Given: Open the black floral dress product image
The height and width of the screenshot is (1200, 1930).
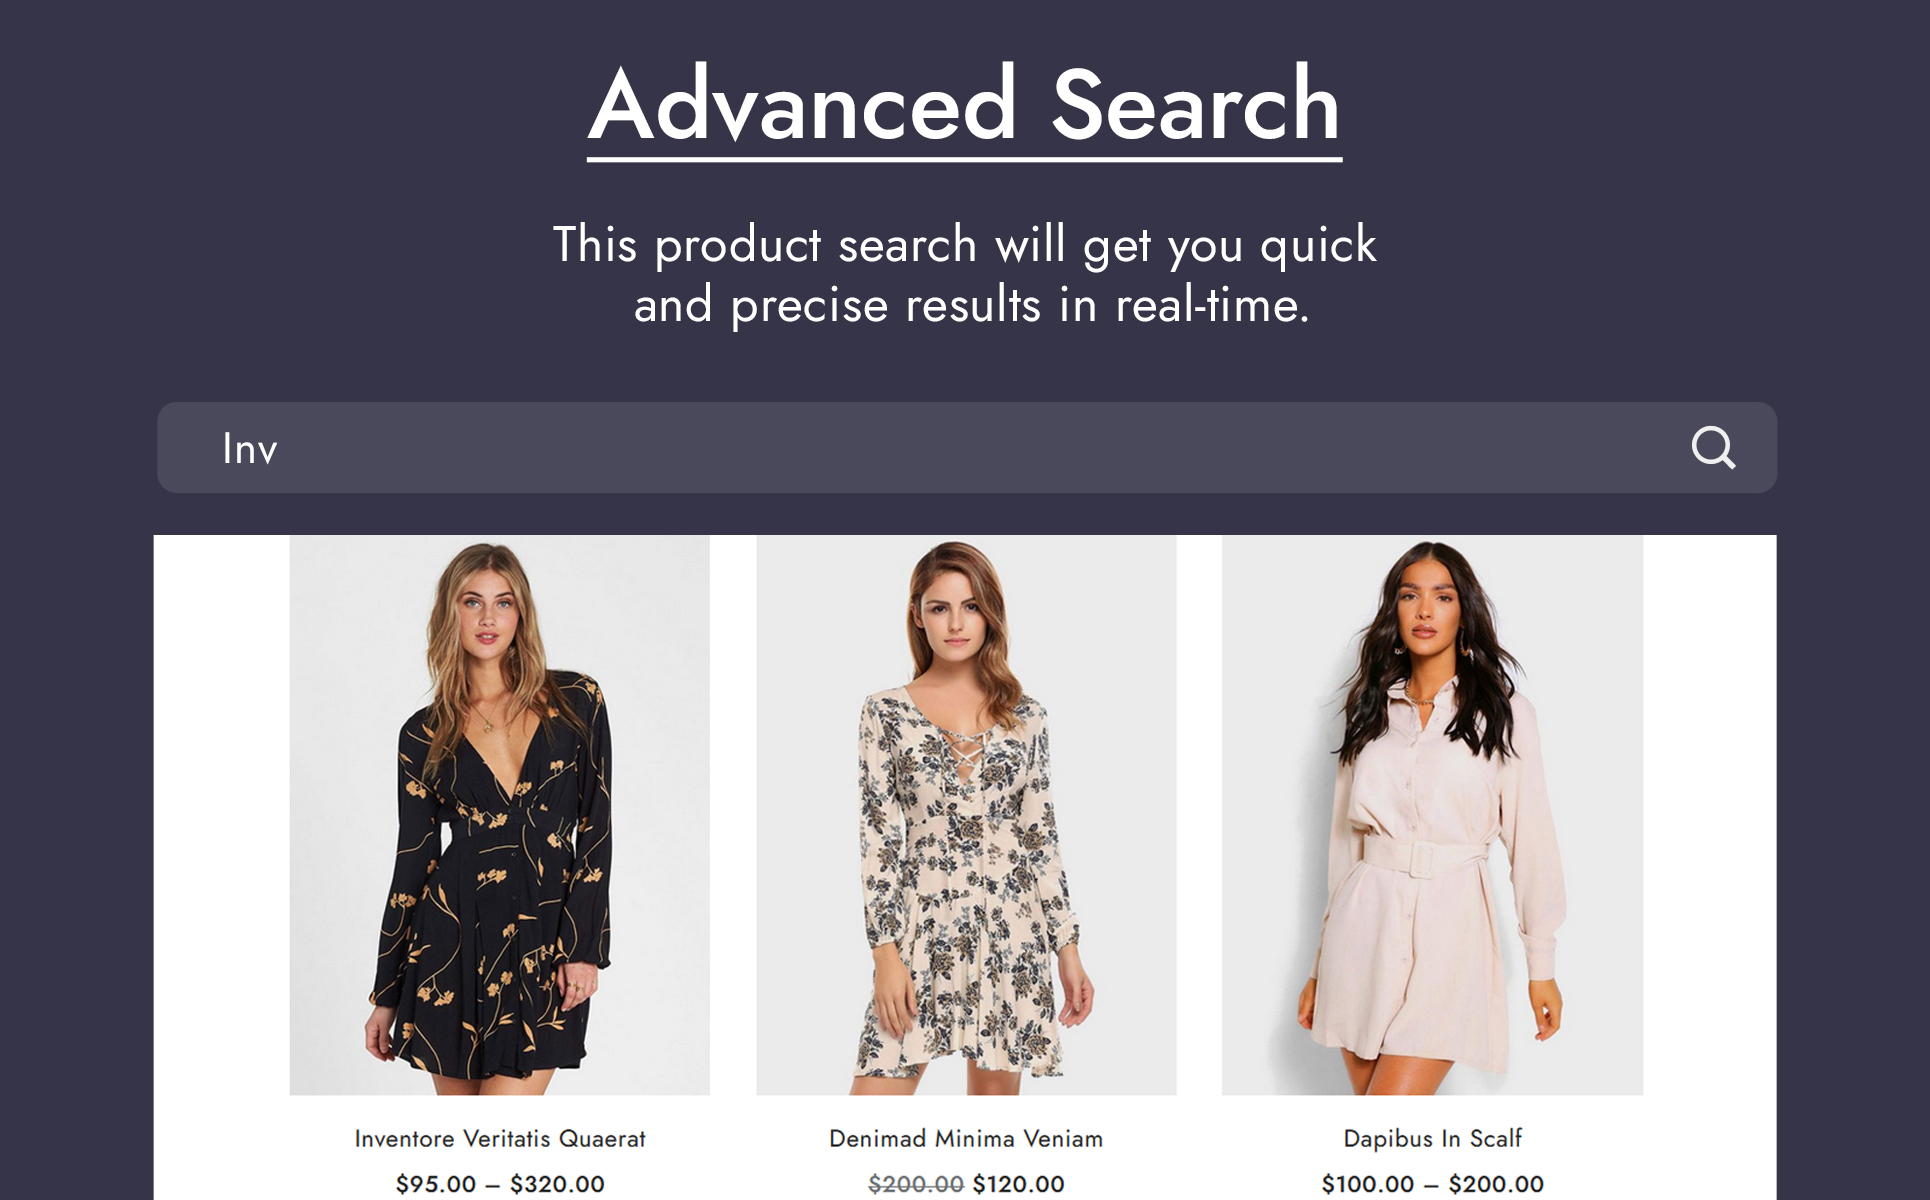Looking at the screenshot, I should pyautogui.click(x=500, y=815).
